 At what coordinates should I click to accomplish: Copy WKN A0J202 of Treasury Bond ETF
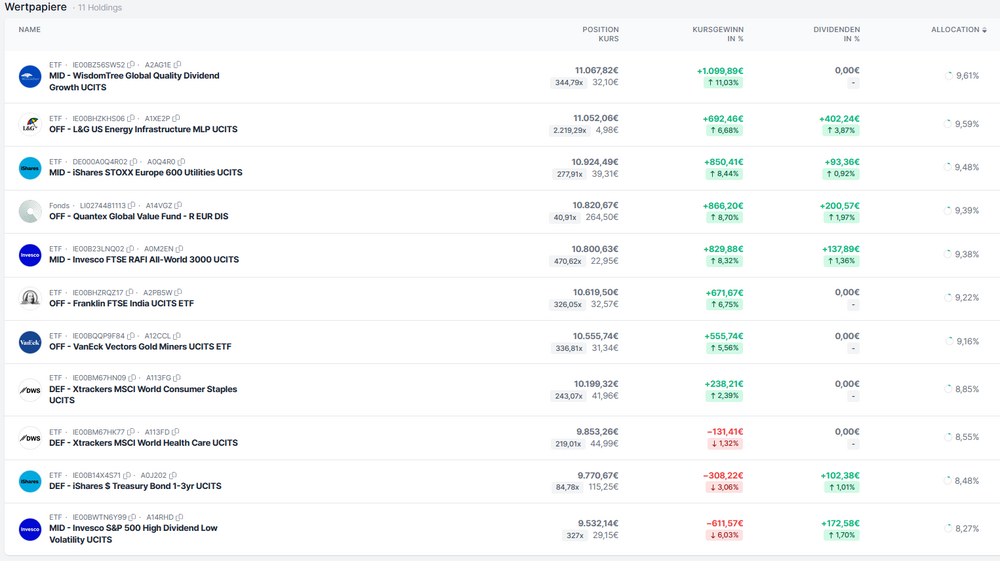(173, 475)
